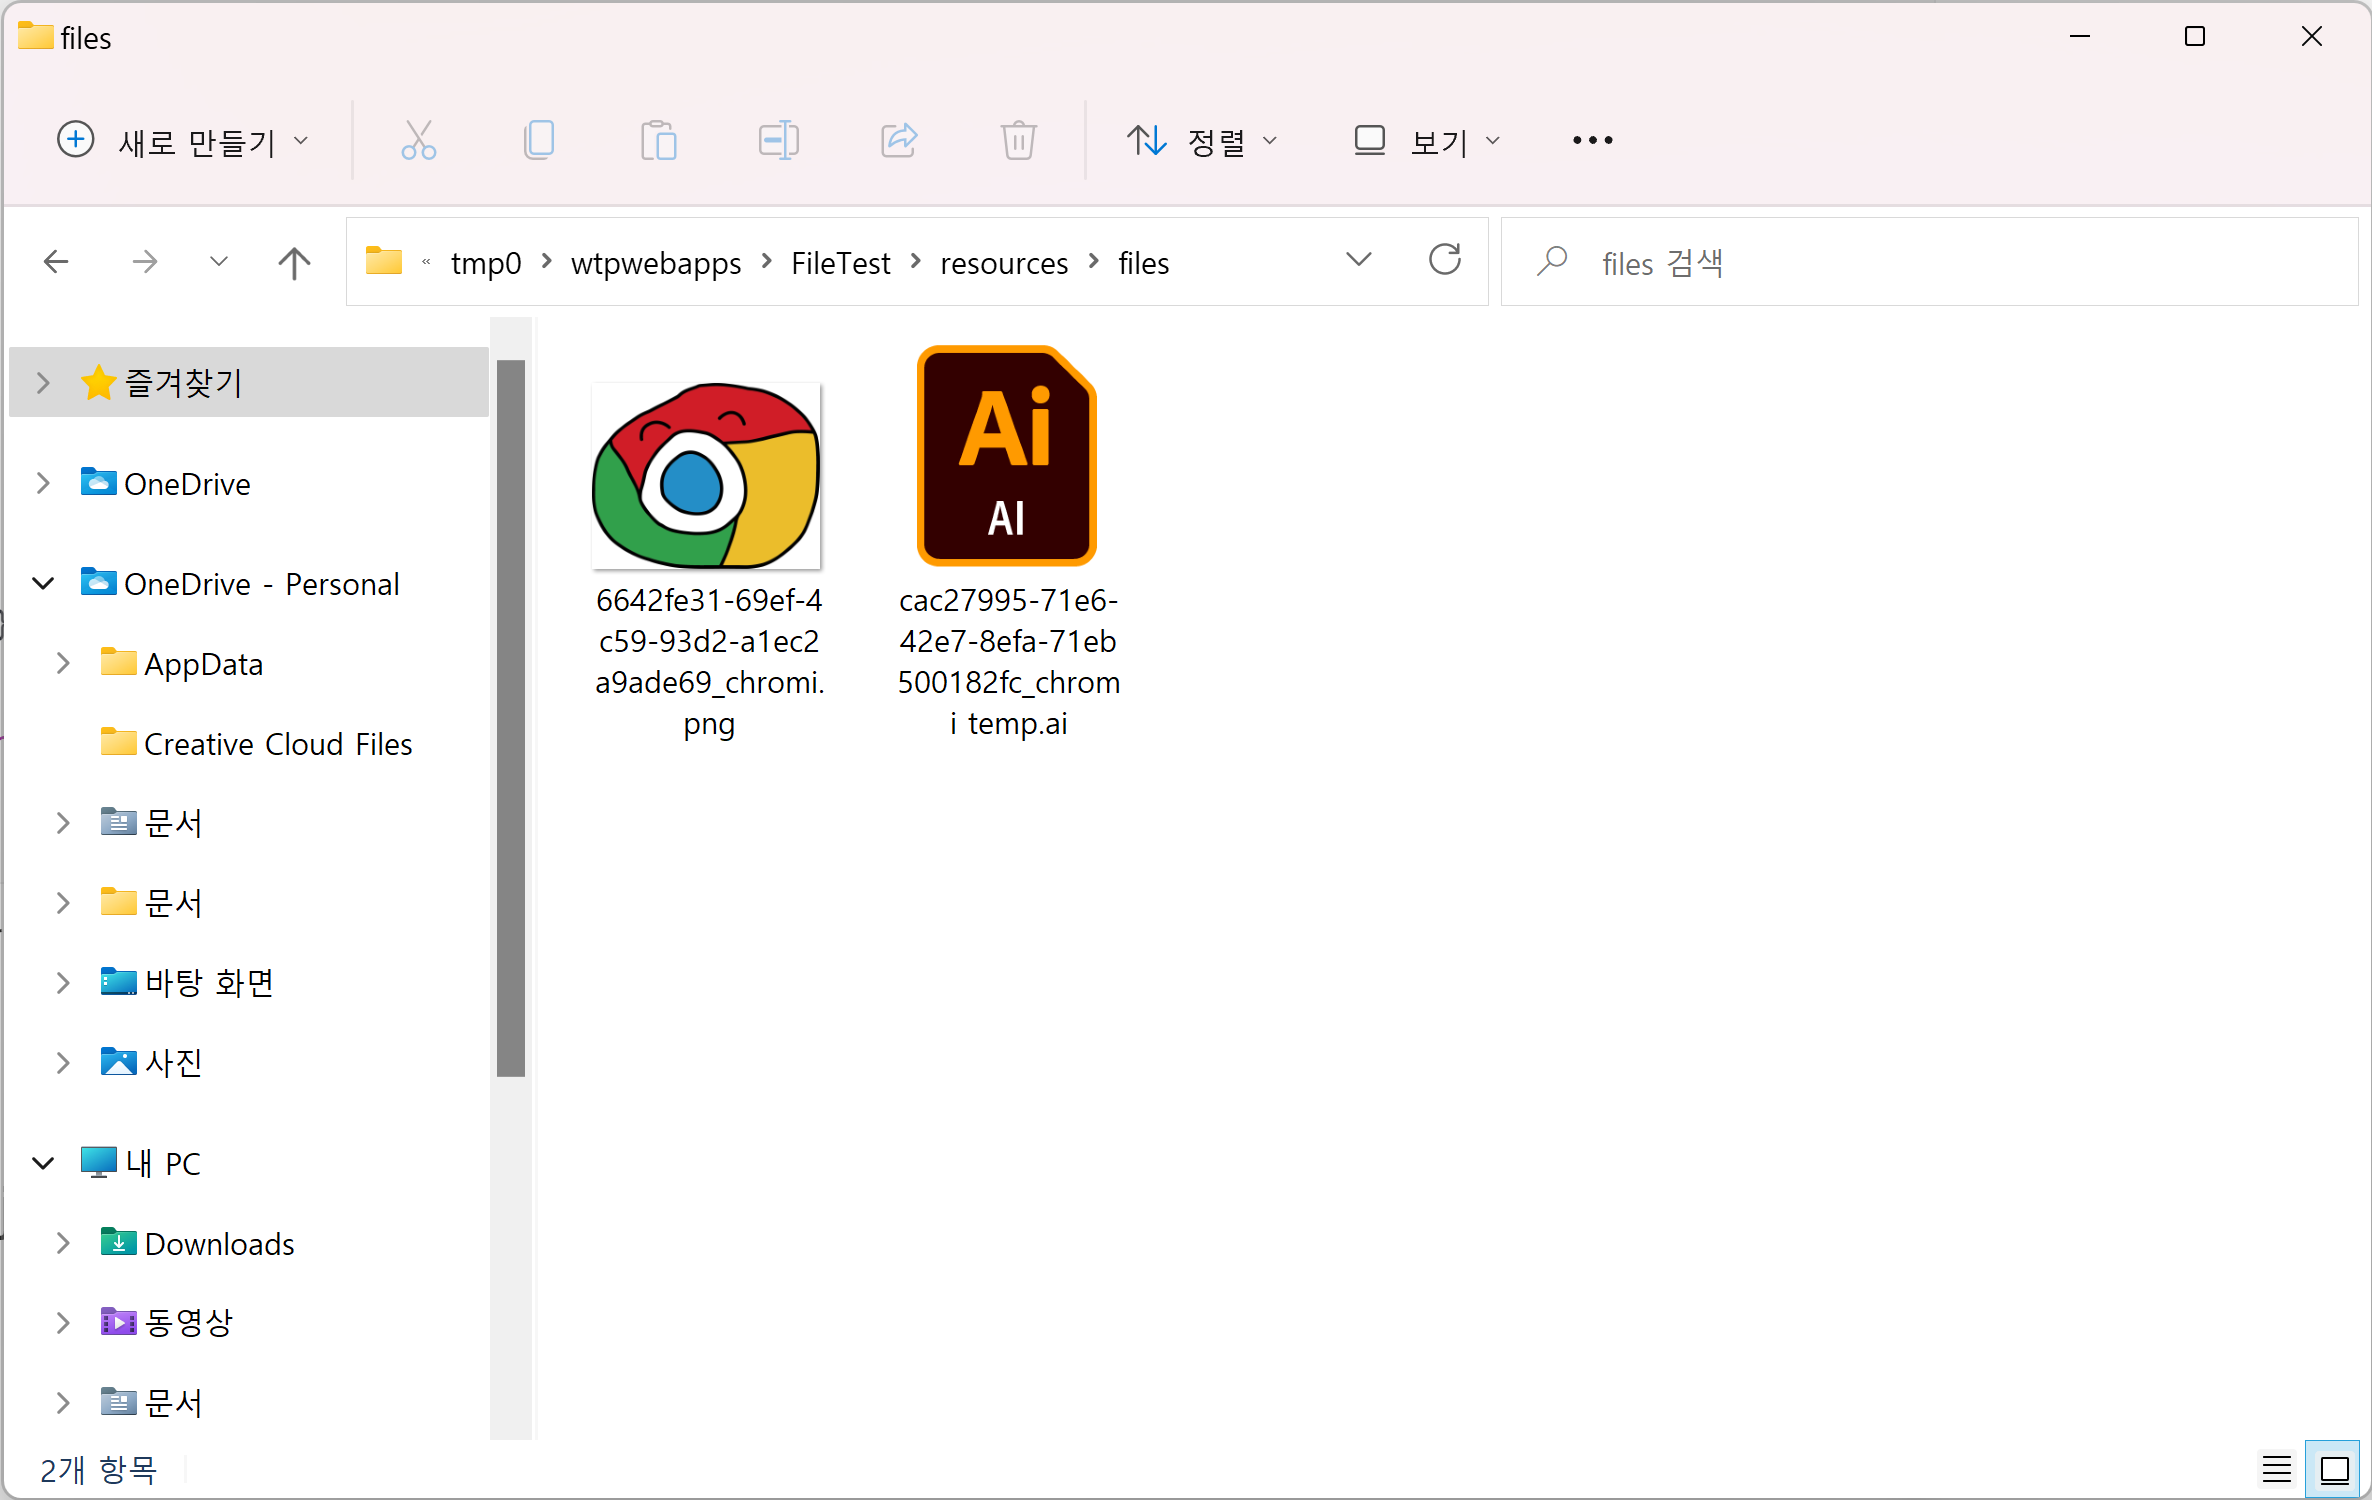This screenshot has height=1500, width=2372.
Task: Click the resources breadcrumb segment
Action: 1004,263
